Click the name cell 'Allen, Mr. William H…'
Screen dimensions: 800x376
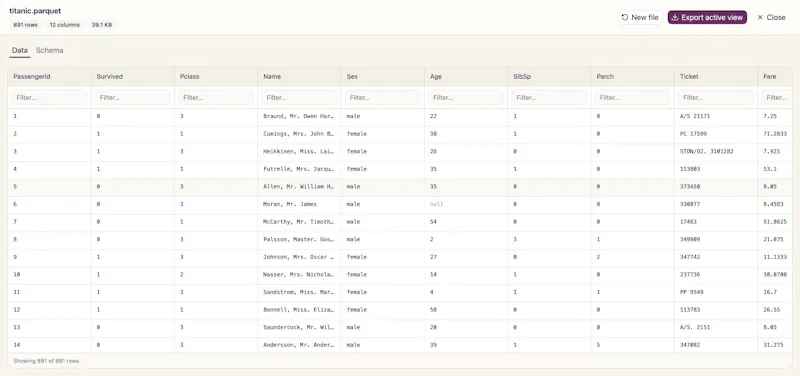pos(298,187)
